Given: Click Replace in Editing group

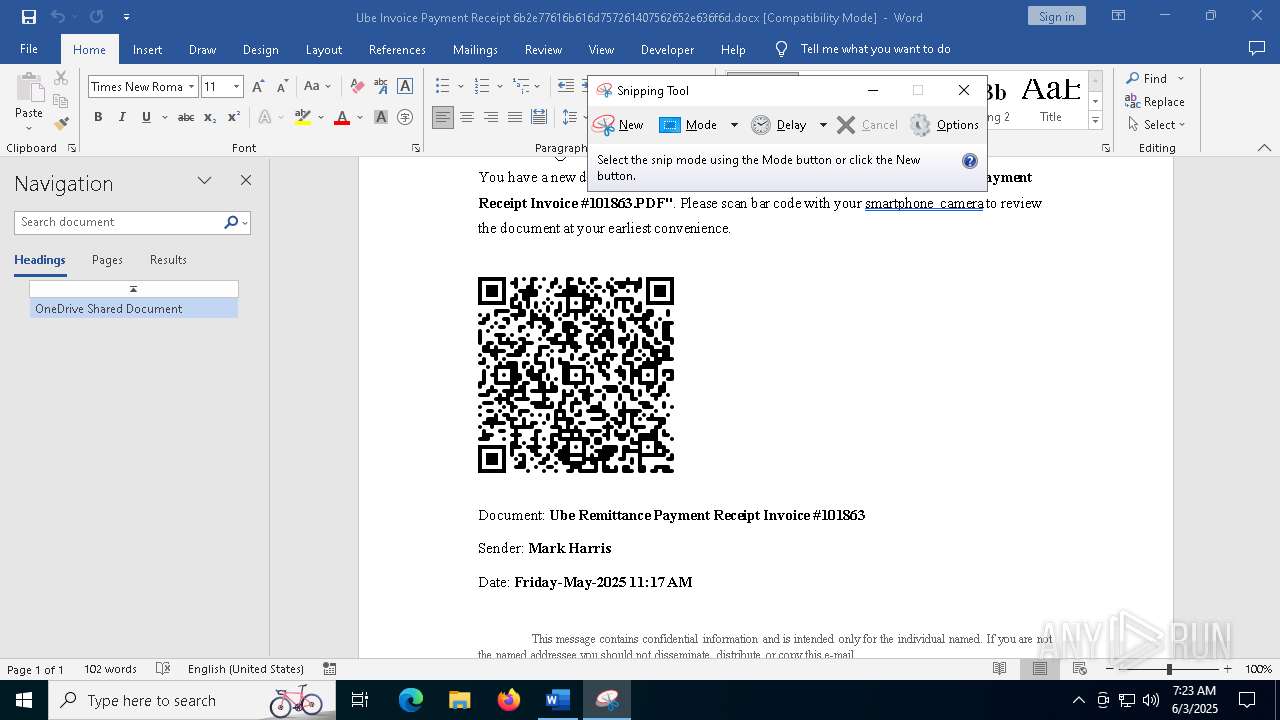Looking at the screenshot, I should tap(1154, 102).
